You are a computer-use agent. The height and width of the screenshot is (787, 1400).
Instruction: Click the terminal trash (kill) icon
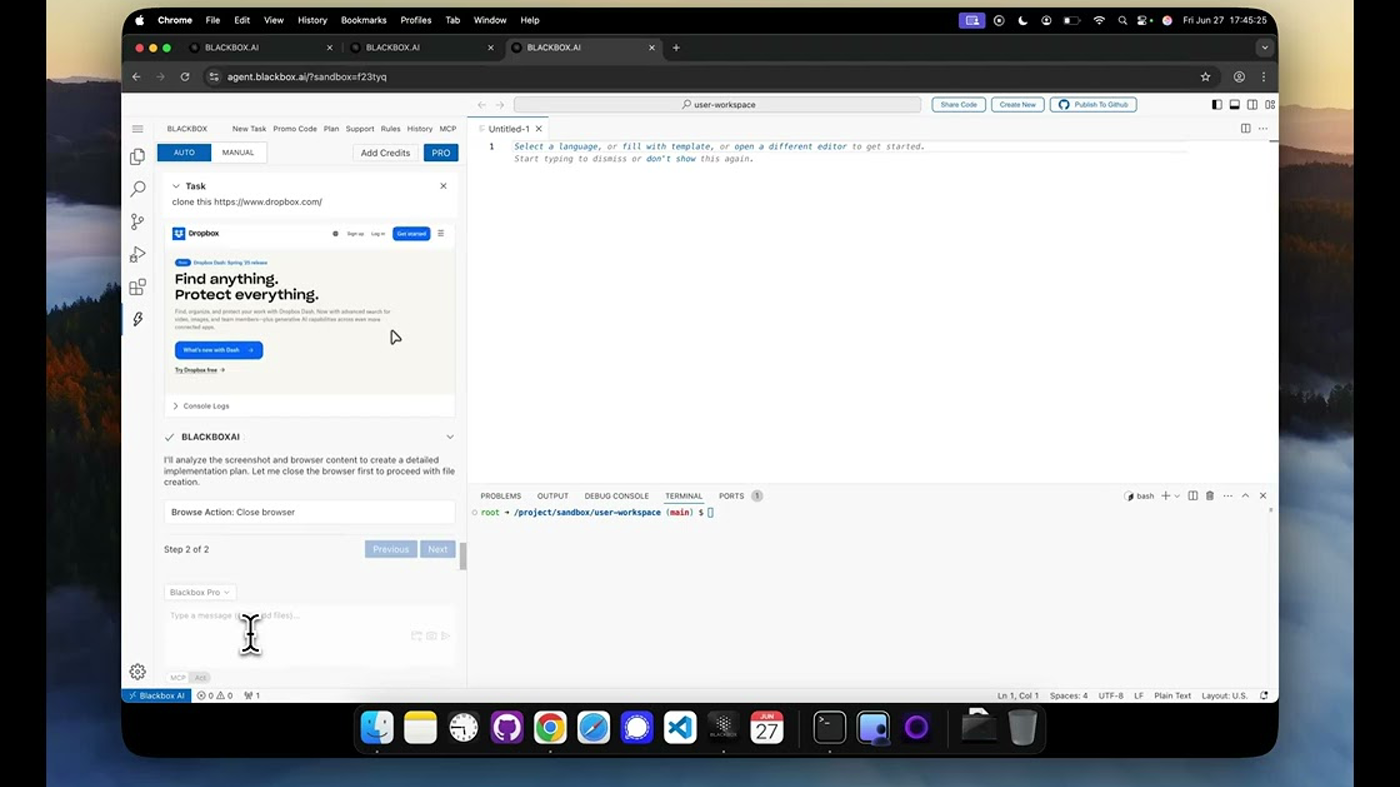point(1210,496)
